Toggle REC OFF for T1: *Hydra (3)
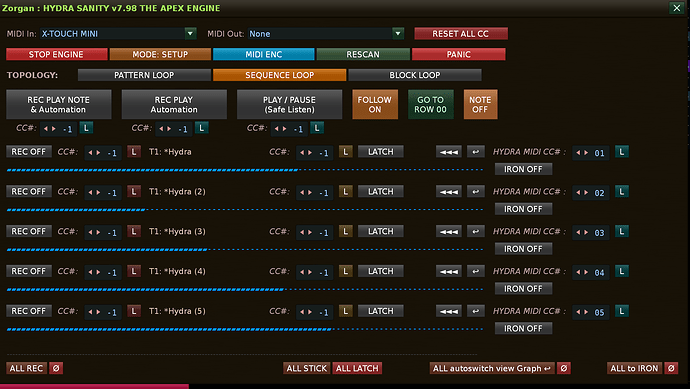Screen dimensions: 690x389 point(29,231)
